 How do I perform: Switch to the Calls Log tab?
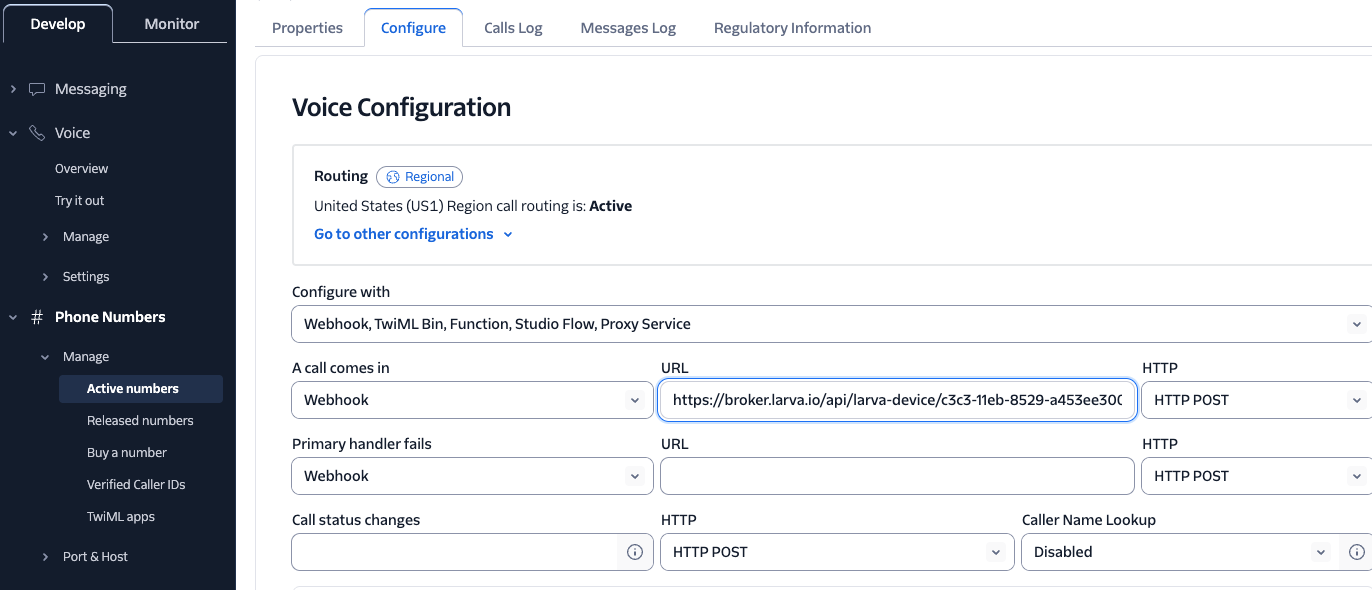(x=512, y=27)
